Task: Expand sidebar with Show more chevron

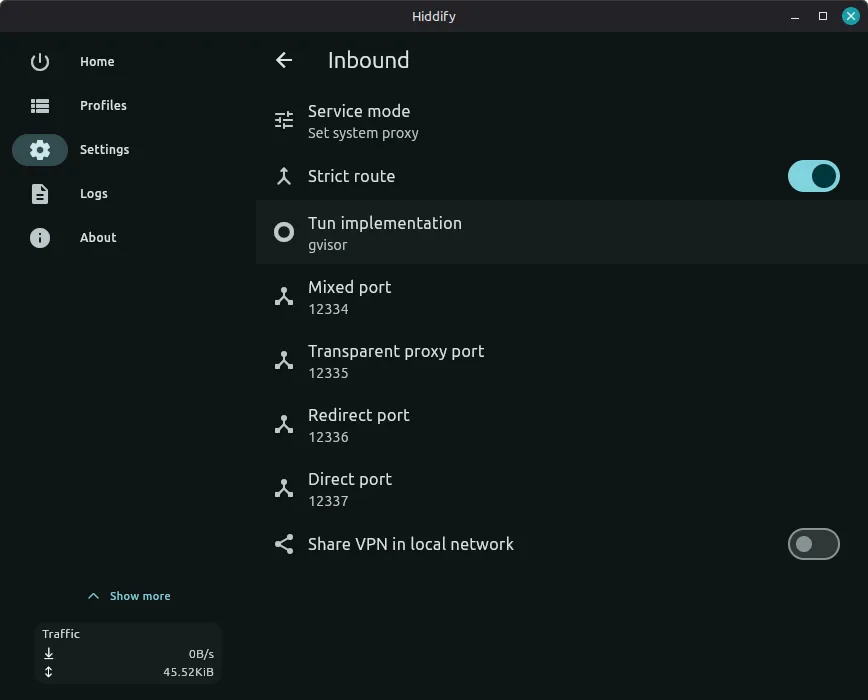Action: pos(94,596)
